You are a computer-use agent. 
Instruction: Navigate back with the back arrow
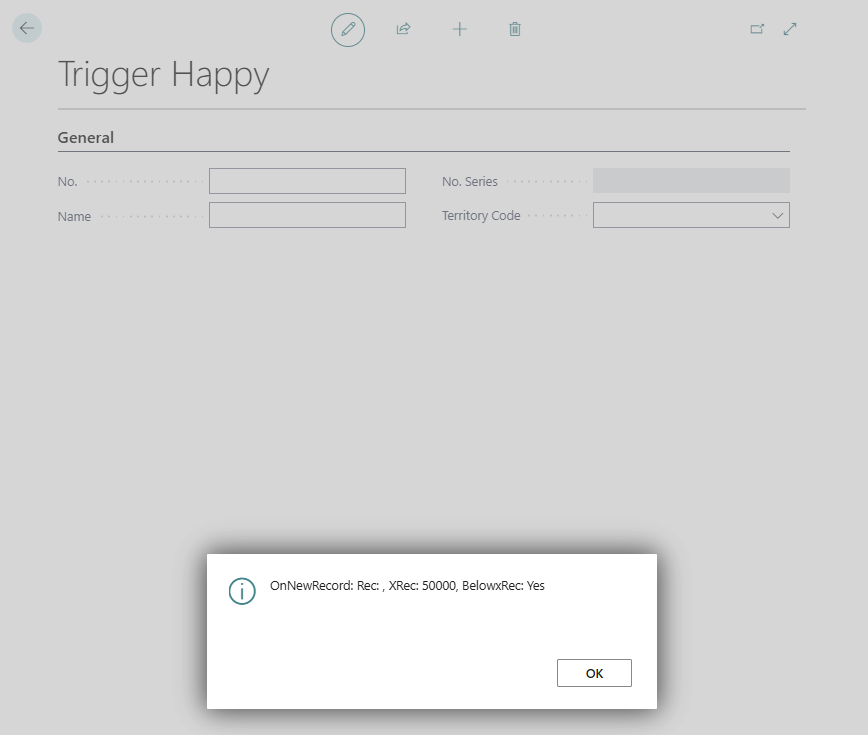[26, 27]
